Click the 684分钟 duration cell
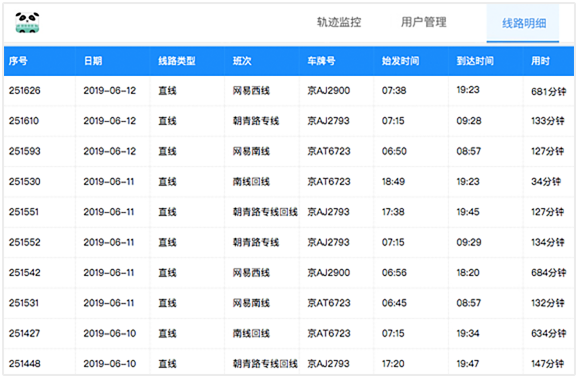578x378 pixels. pyautogui.click(x=549, y=273)
